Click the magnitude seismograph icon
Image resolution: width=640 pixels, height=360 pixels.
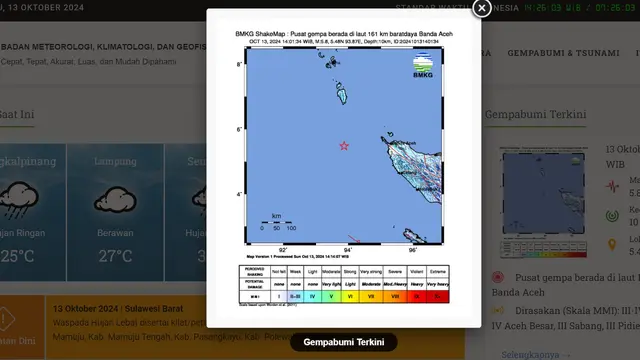[612, 187]
